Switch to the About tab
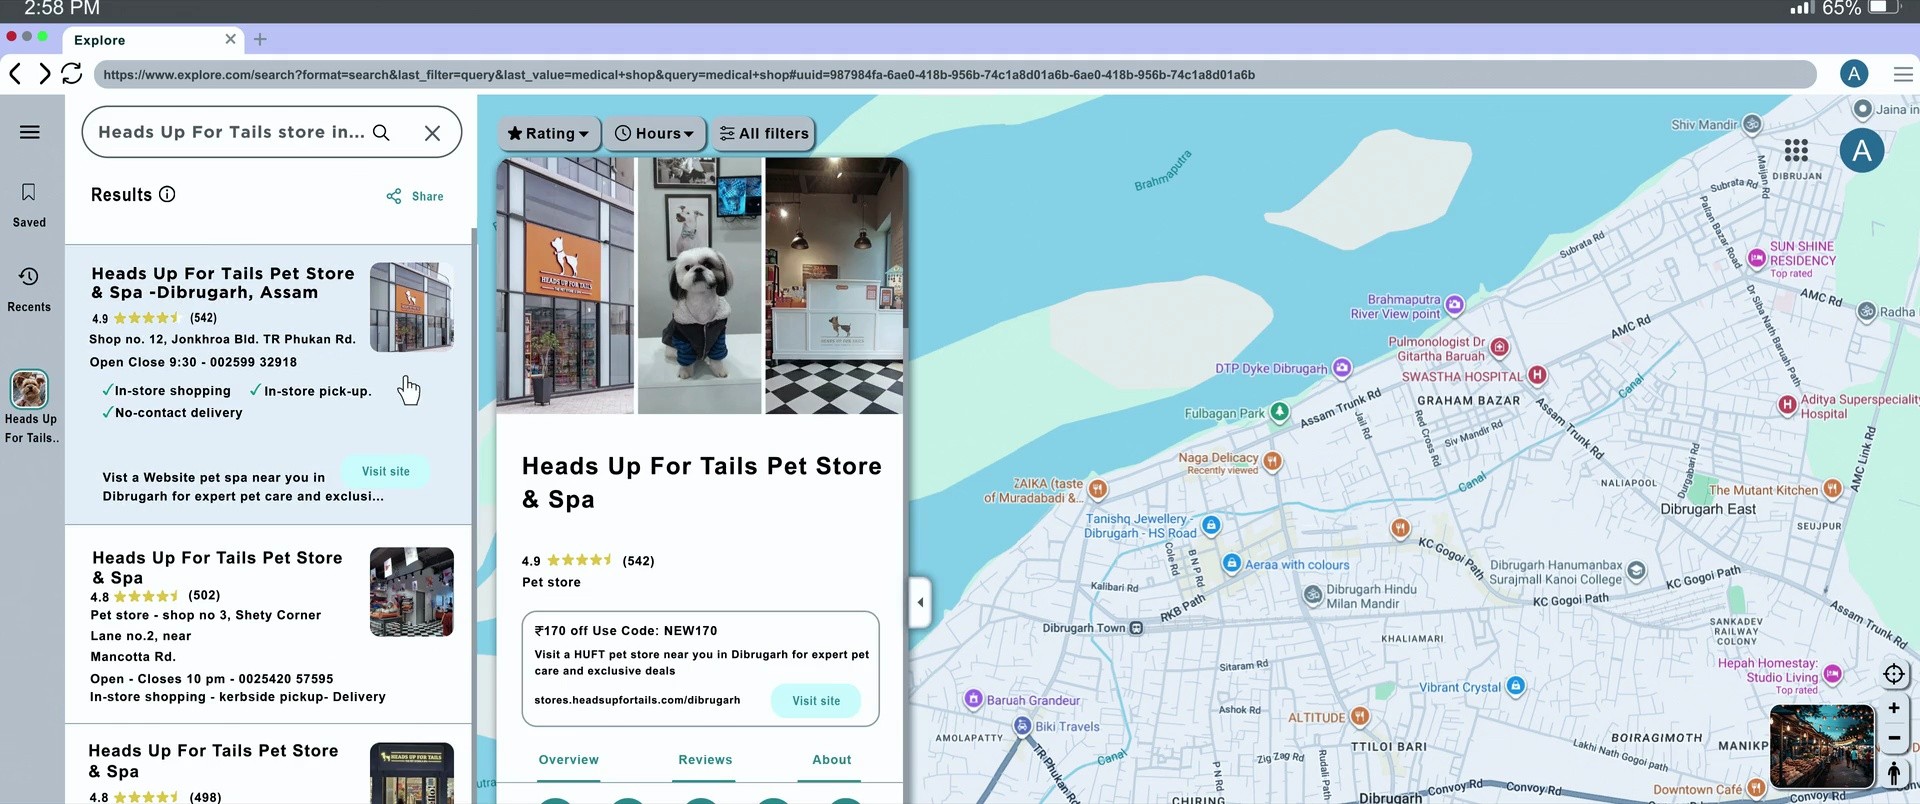Viewport: 1920px width, 804px height. pyautogui.click(x=832, y=760)
